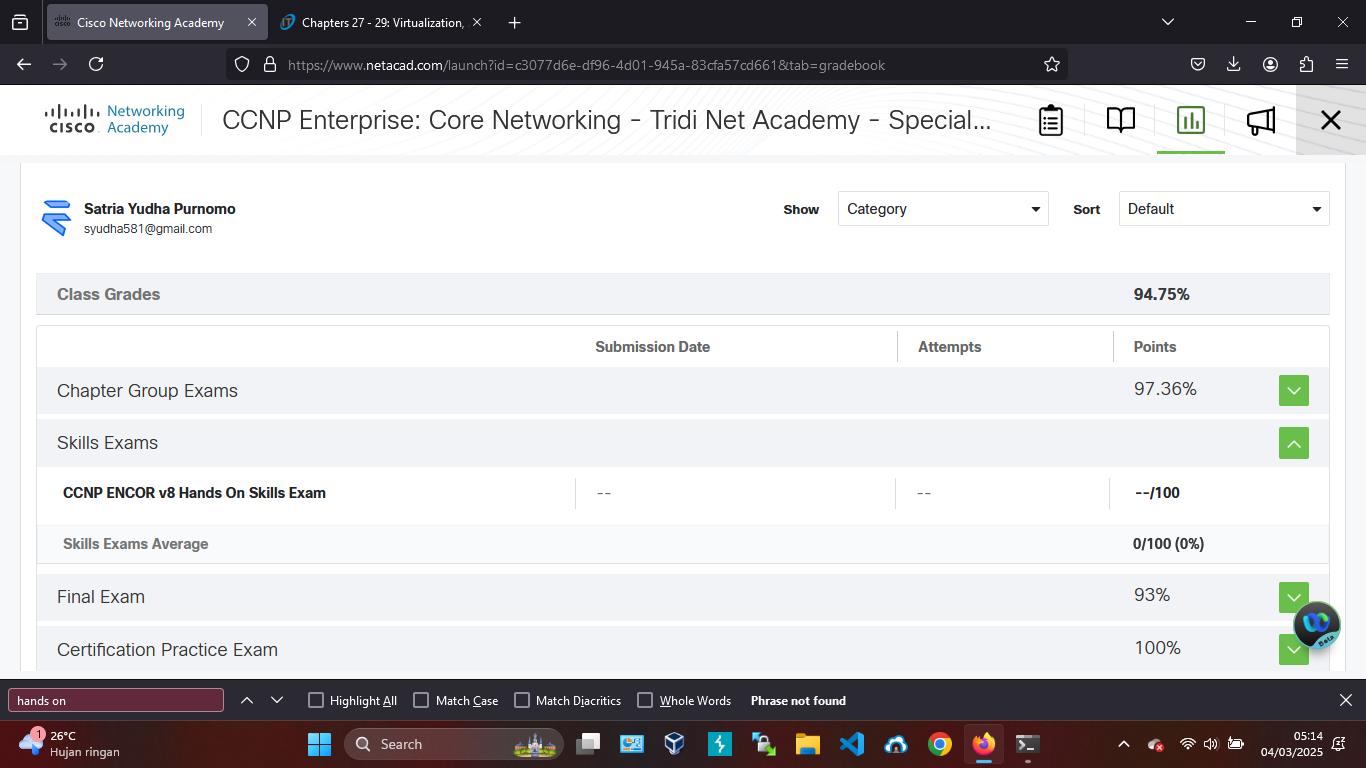List all tabs dropdown arrow
This screenshot has height=768, width=1366.
click(1168, 22)
